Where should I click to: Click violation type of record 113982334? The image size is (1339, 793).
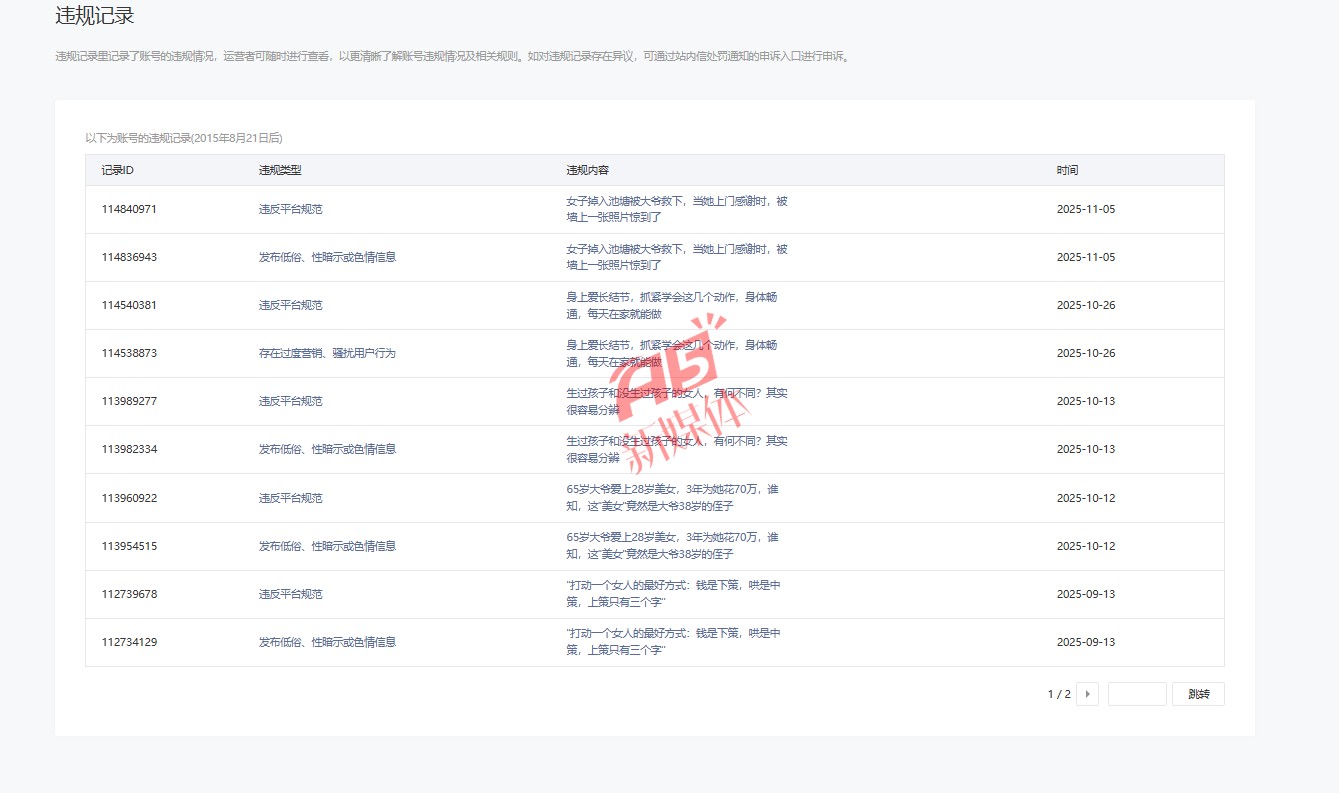click(x=327, y=449)
